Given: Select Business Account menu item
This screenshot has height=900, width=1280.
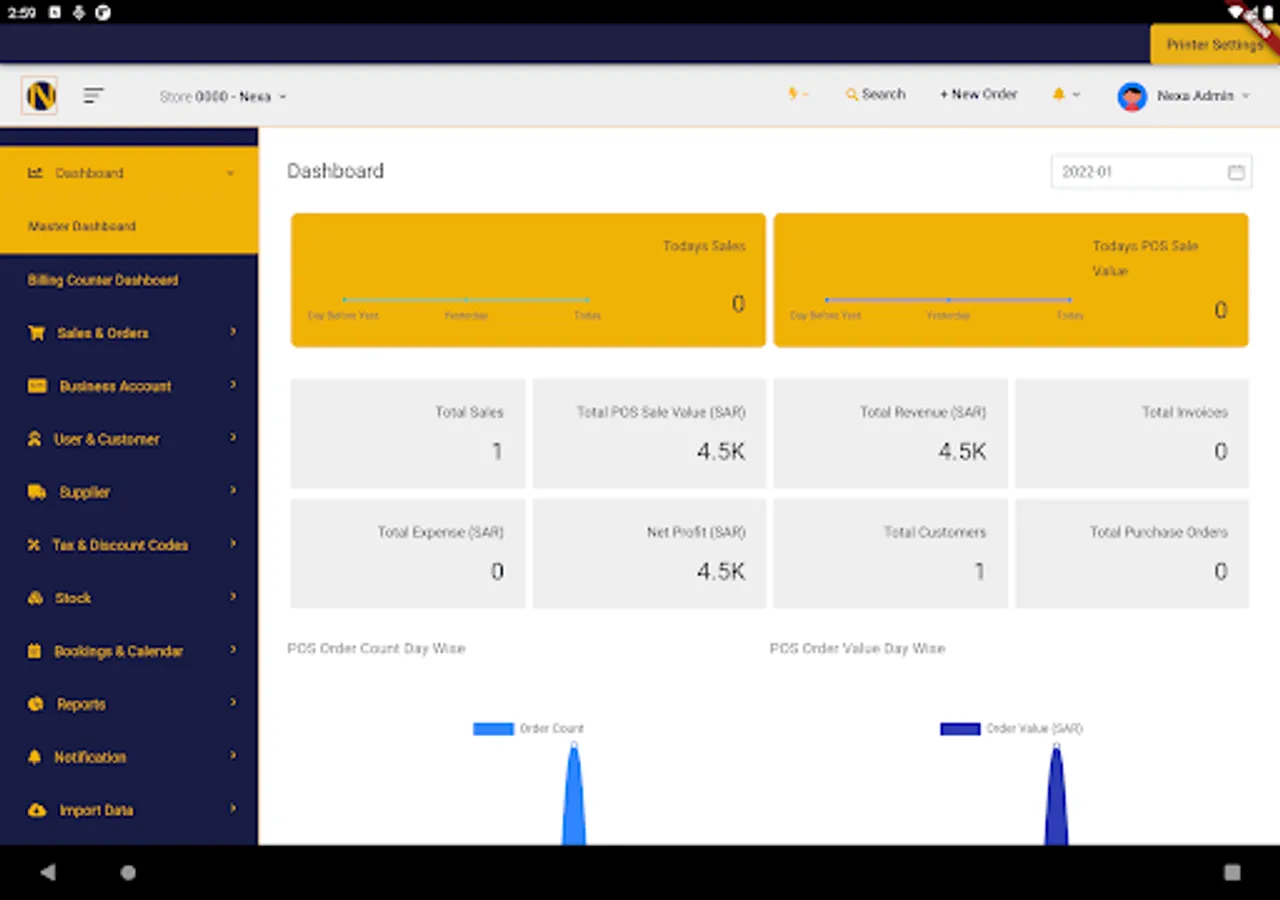Looking at the screenshot, I should click(129, 386).
